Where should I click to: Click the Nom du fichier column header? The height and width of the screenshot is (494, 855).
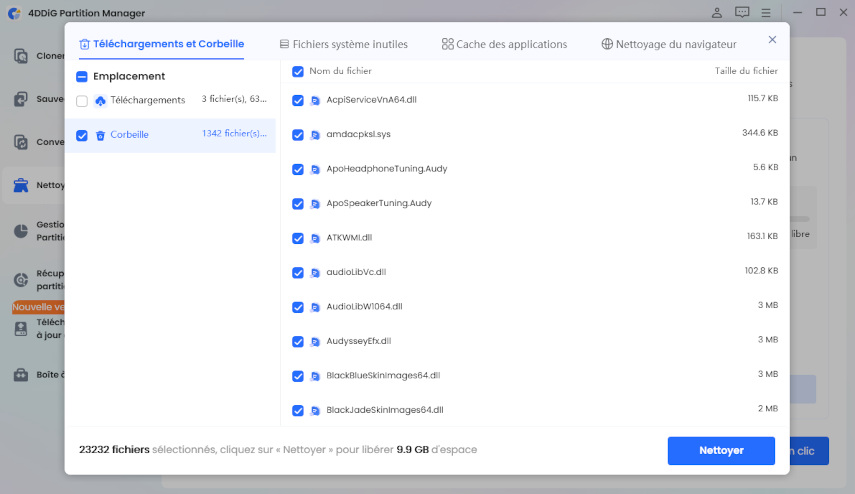pyautogui.click(x=340, y=71)
